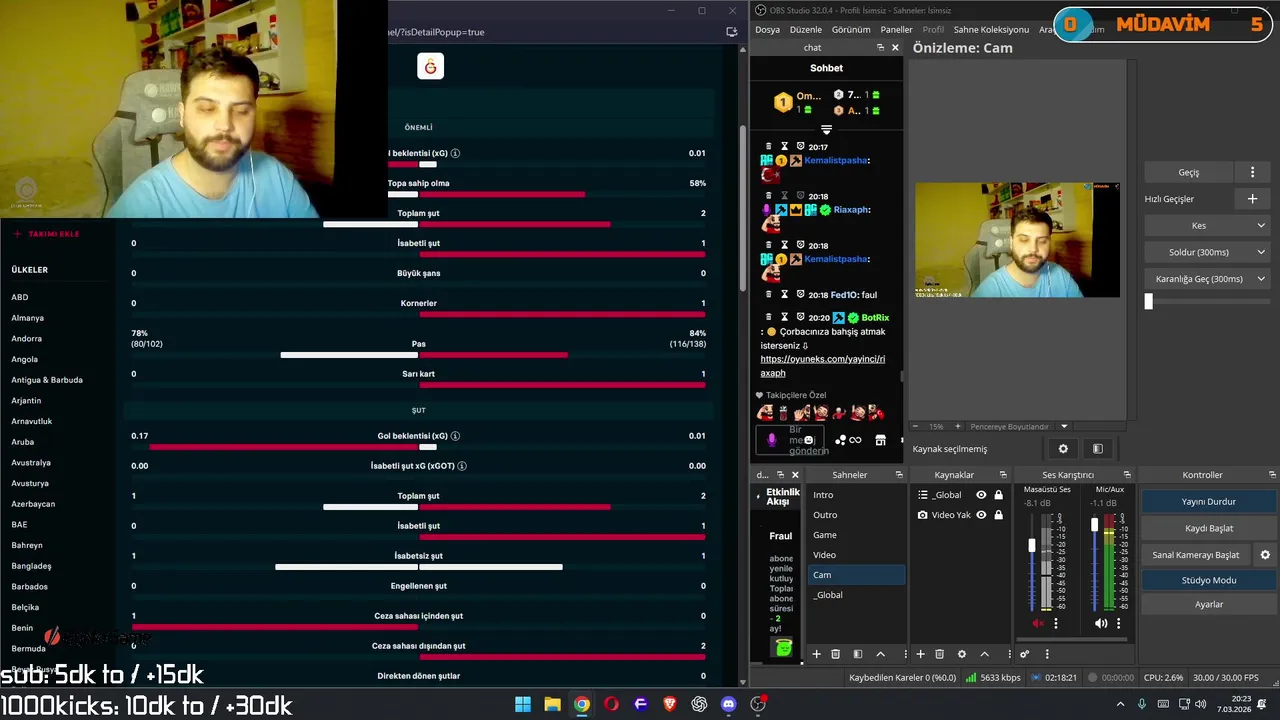Open File Explorer from the taskbar

point(552,704)
